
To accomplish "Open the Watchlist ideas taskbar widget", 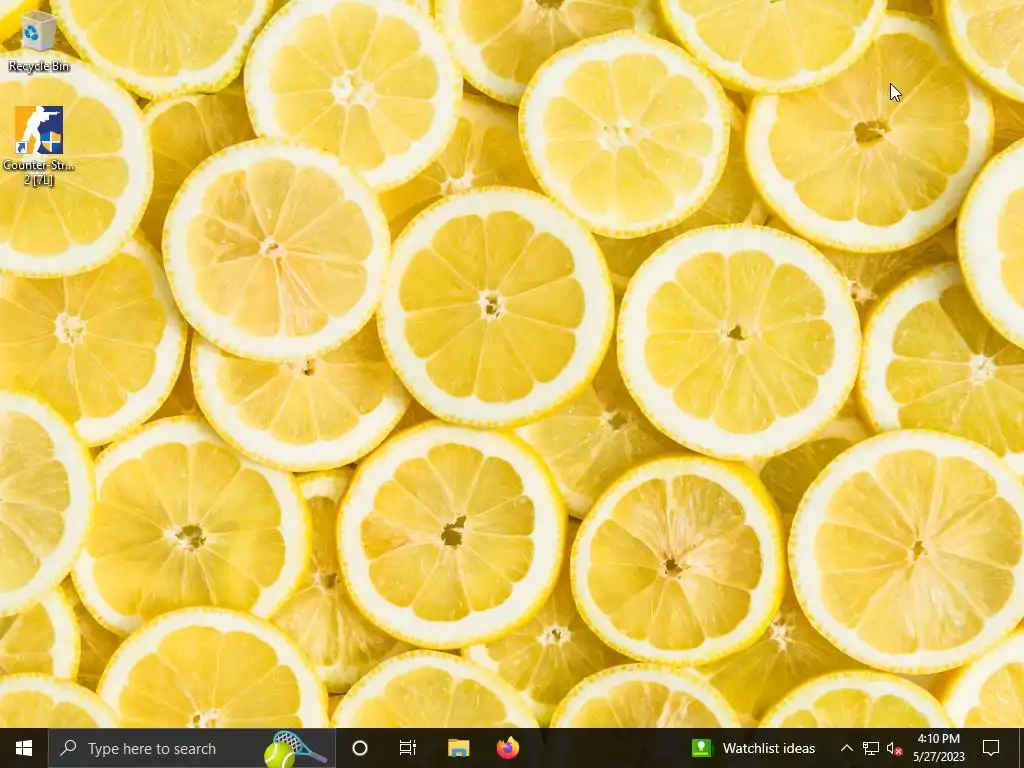I will point(754,748).
